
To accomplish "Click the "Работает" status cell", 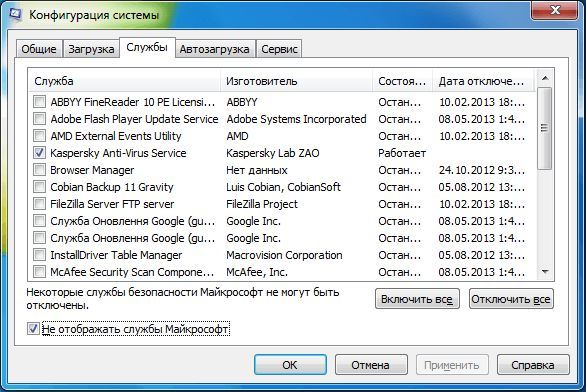I will click(x=402, y=153).
